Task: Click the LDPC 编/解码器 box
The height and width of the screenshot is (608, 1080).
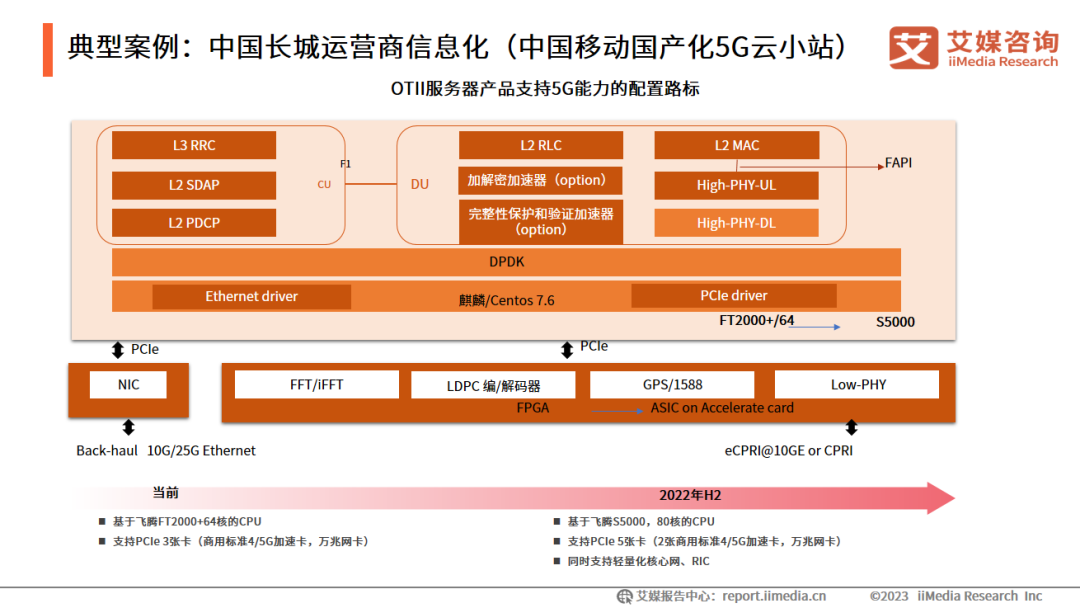Action: [493, 386]
